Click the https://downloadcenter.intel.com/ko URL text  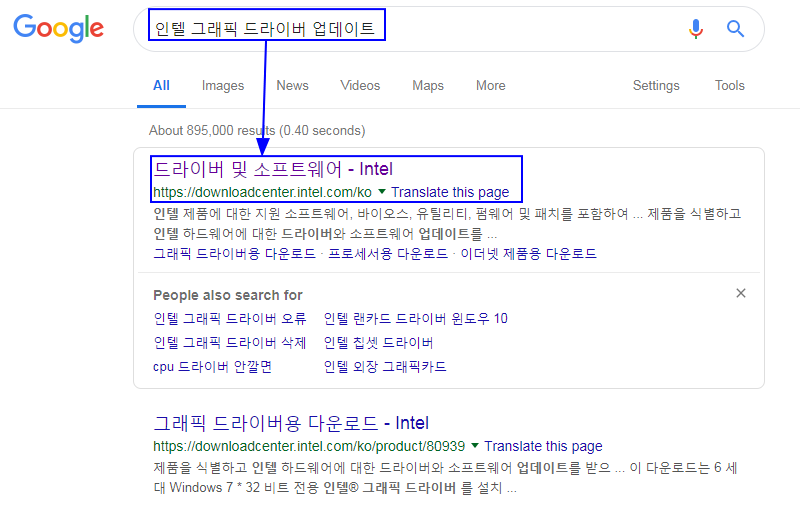pos(262,192)
